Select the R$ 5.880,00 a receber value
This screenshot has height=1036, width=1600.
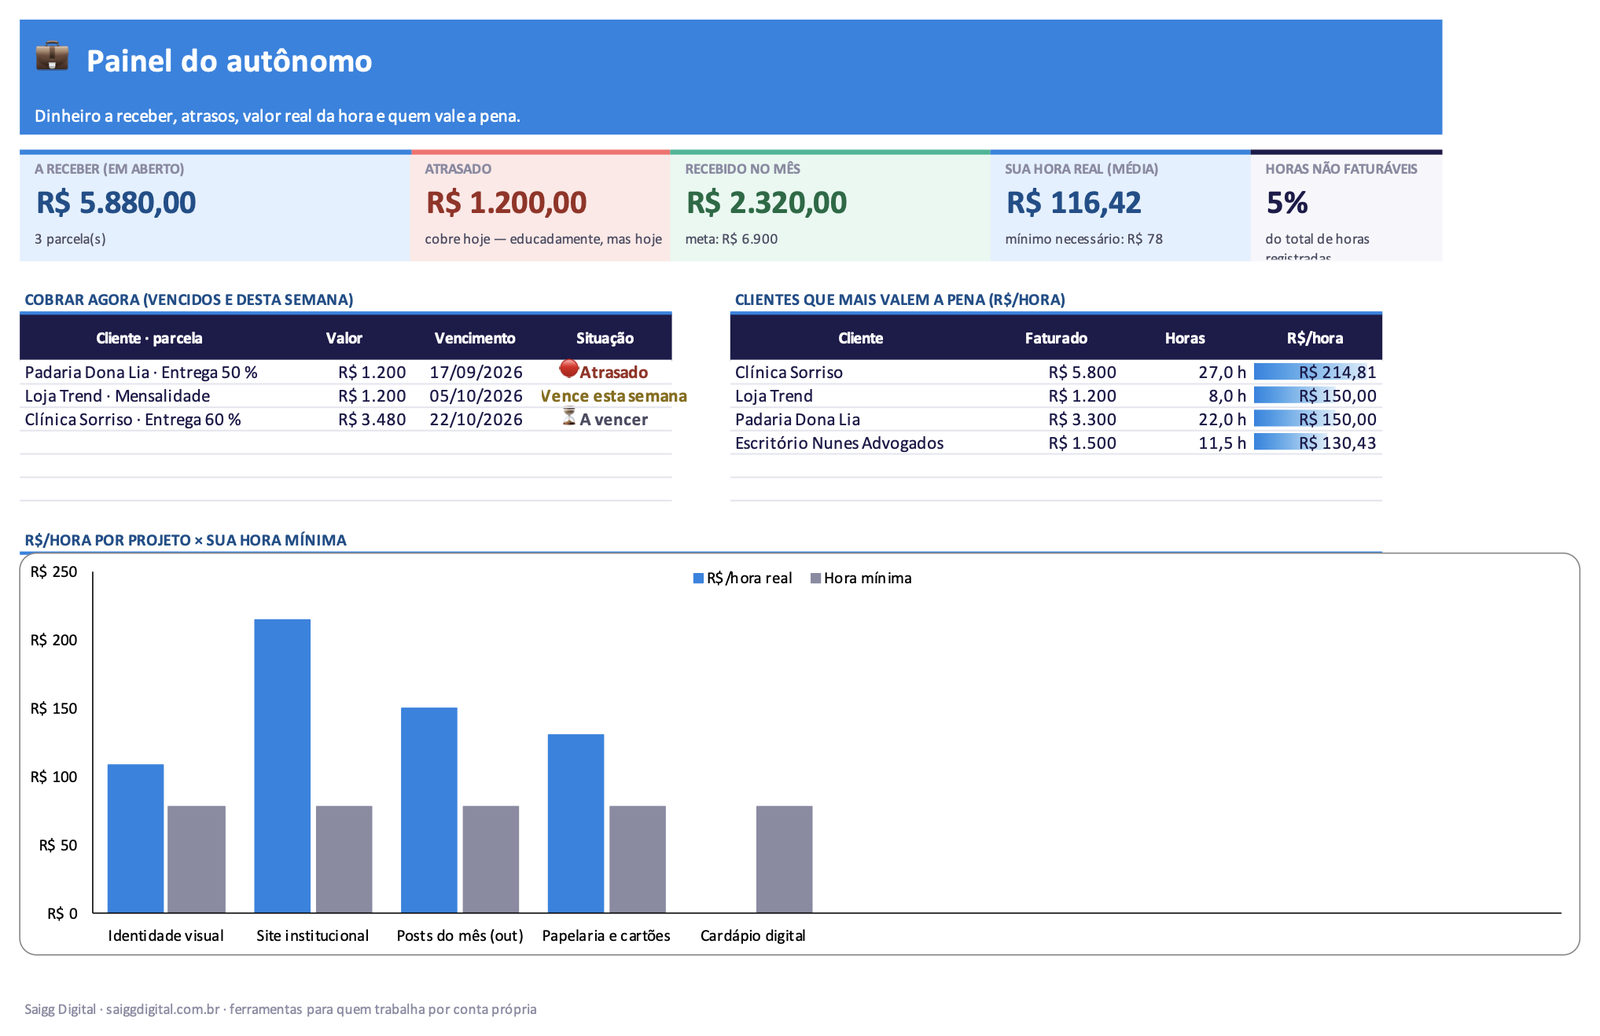pyautogui.click(x=116, y=203)
